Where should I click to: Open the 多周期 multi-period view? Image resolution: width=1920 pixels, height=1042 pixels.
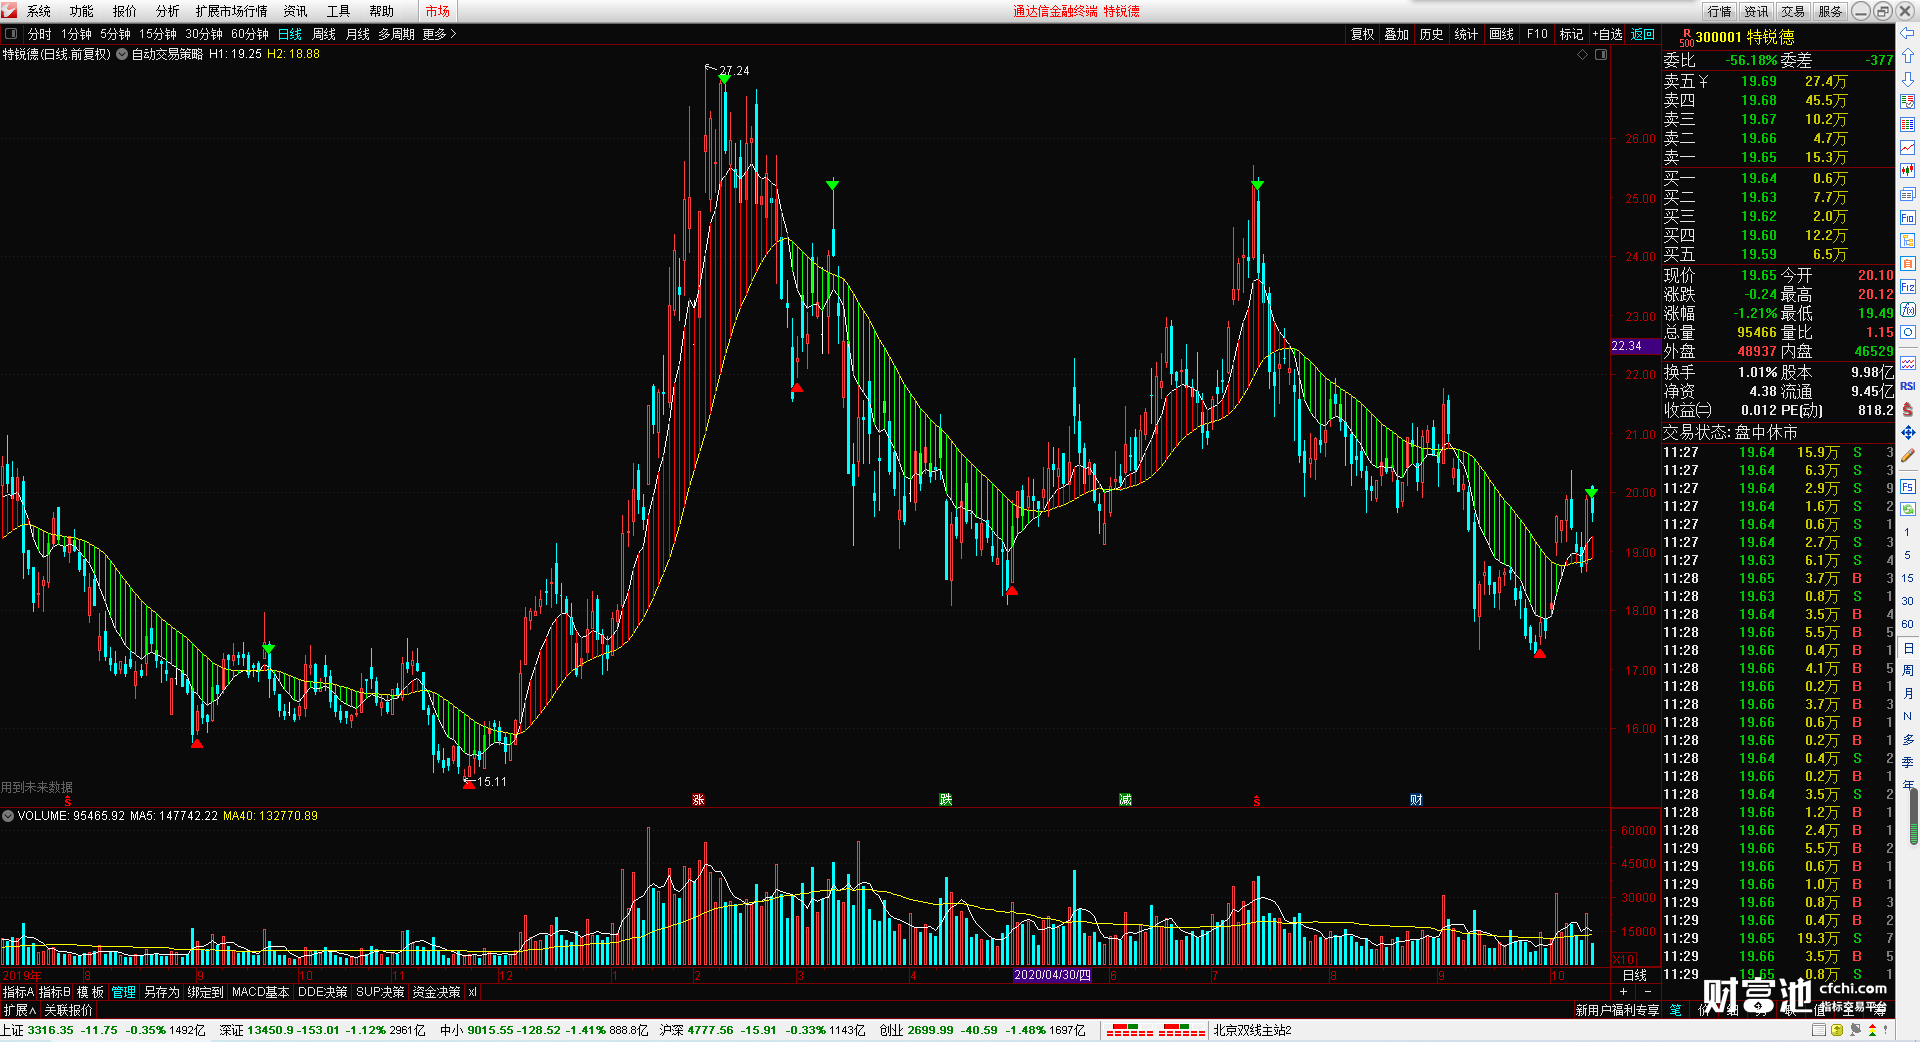[x=396, y=34]
